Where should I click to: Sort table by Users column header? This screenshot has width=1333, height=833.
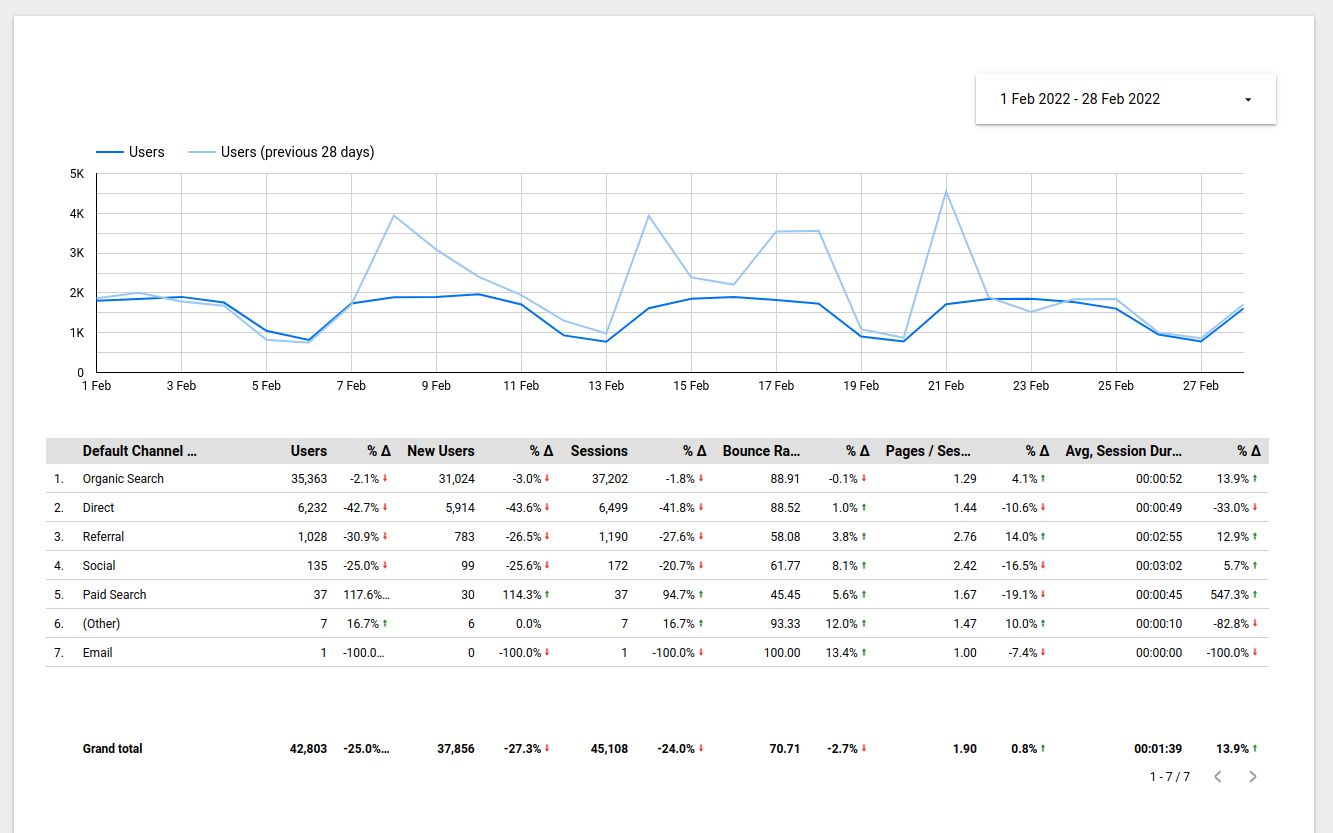309,451
